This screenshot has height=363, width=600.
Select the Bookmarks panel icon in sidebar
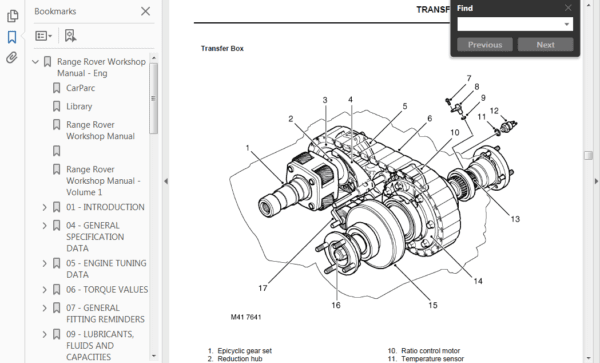pos(12,37)
